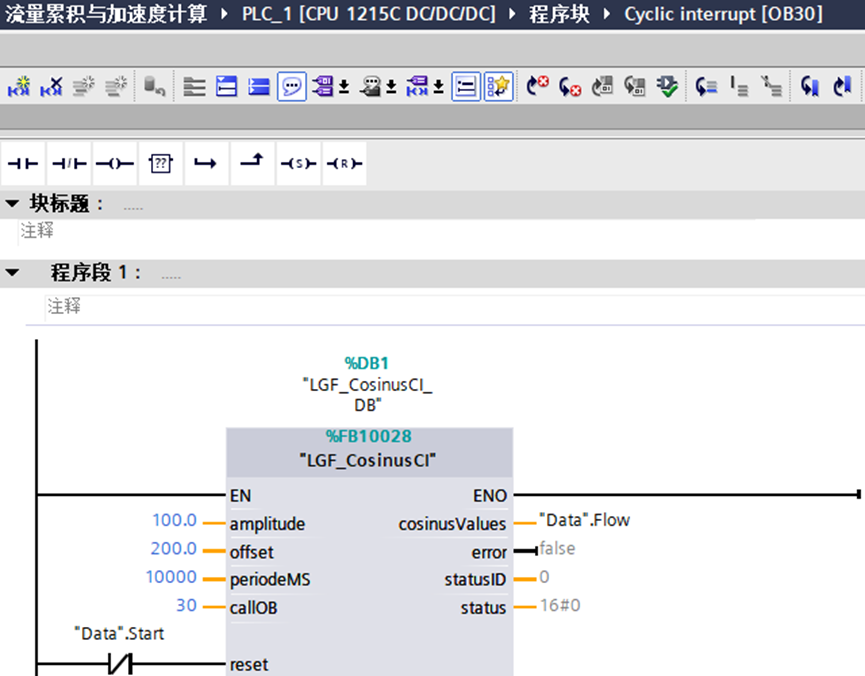Screen dimensions: 865x676
Task: Collapse the 块标题 section
Action: click(12, 204)
